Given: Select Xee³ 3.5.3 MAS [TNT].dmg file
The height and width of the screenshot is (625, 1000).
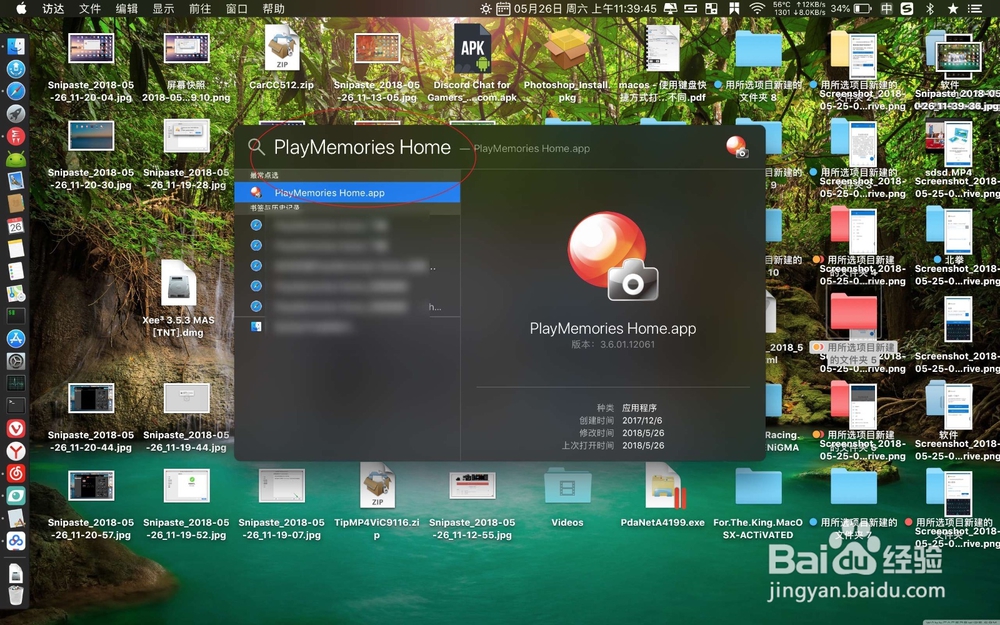Looking at the screenshot, I should [179, 283].
